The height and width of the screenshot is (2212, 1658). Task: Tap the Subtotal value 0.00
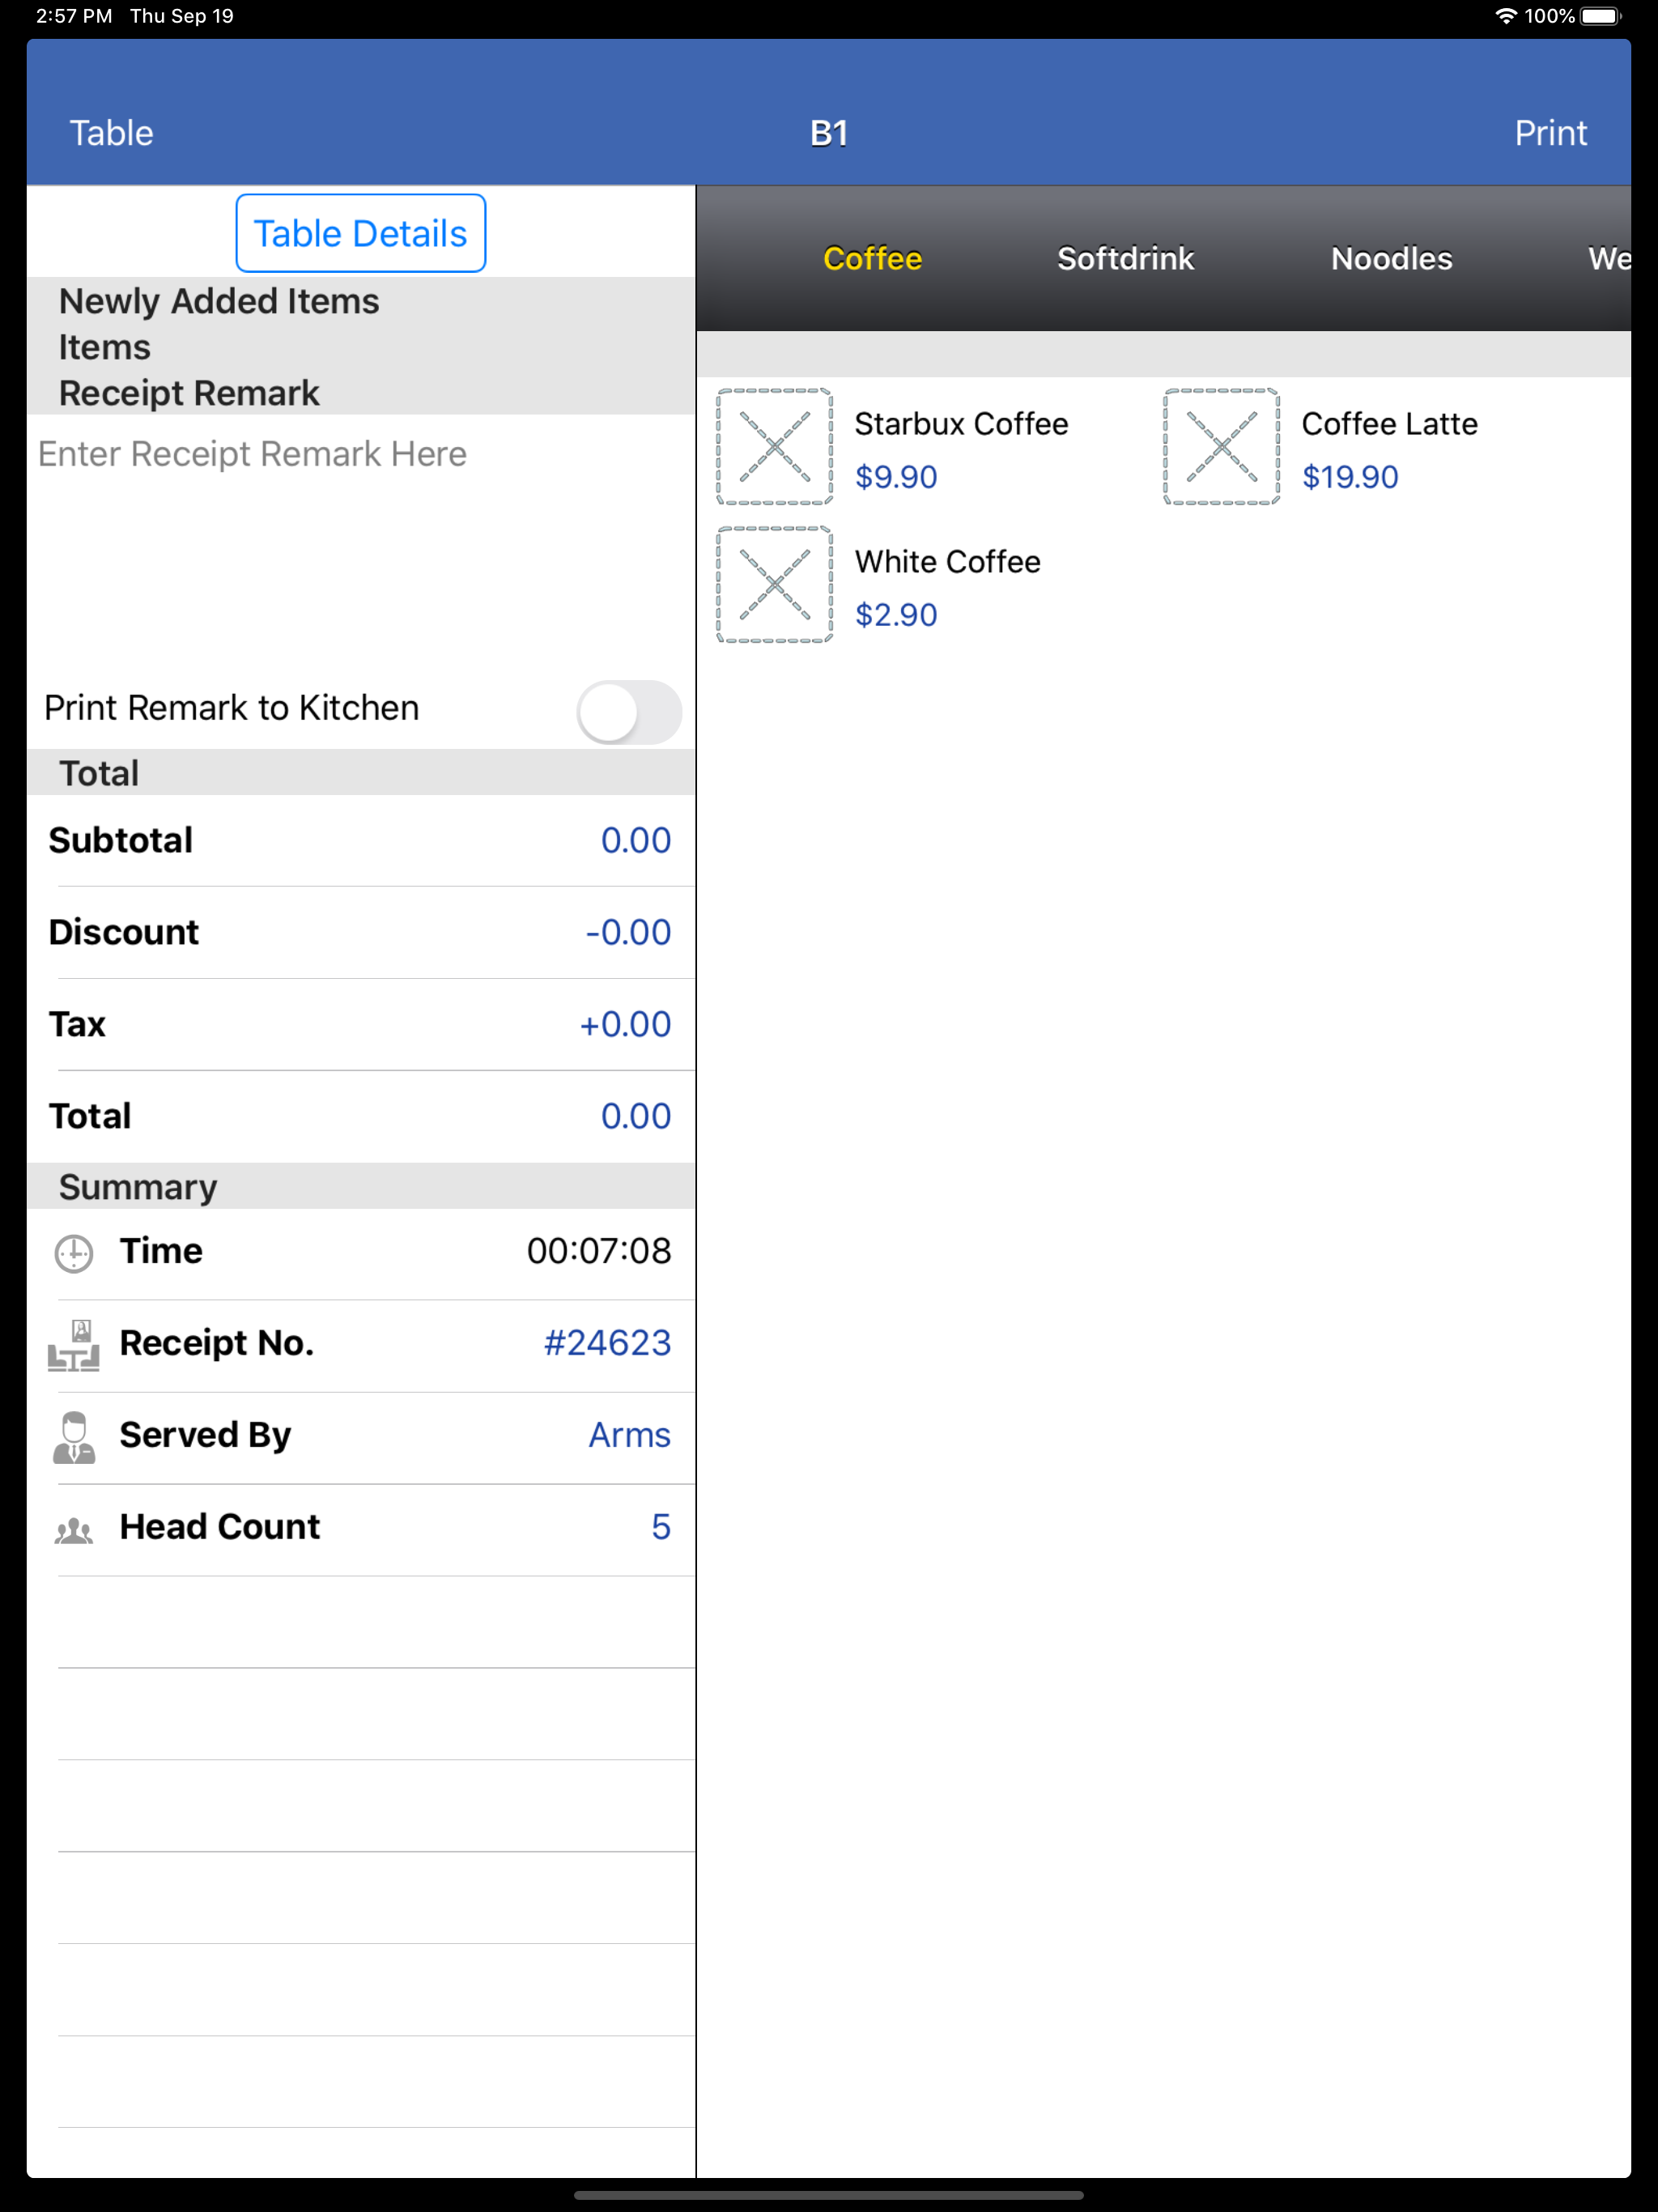[636, 840]
